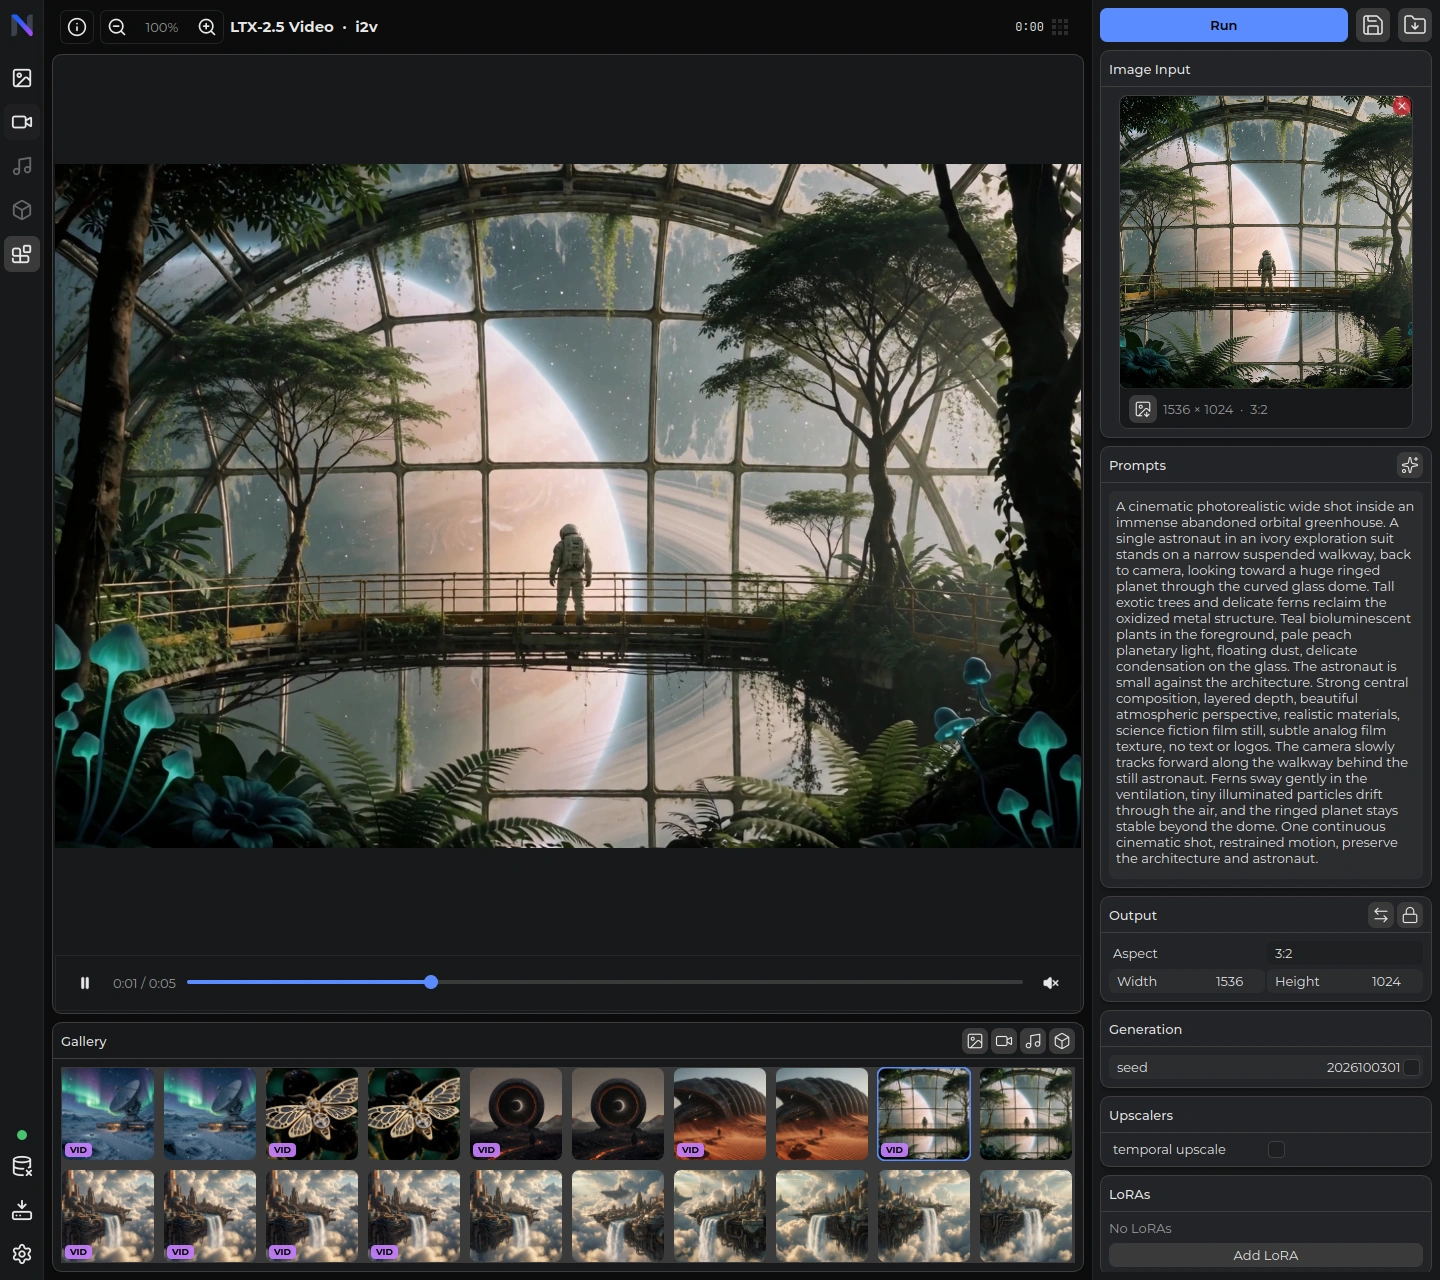Click the 0:01 / 0:05 playback time
The height and width of the screenshot is (1280, 1440).
coord(144,983)
